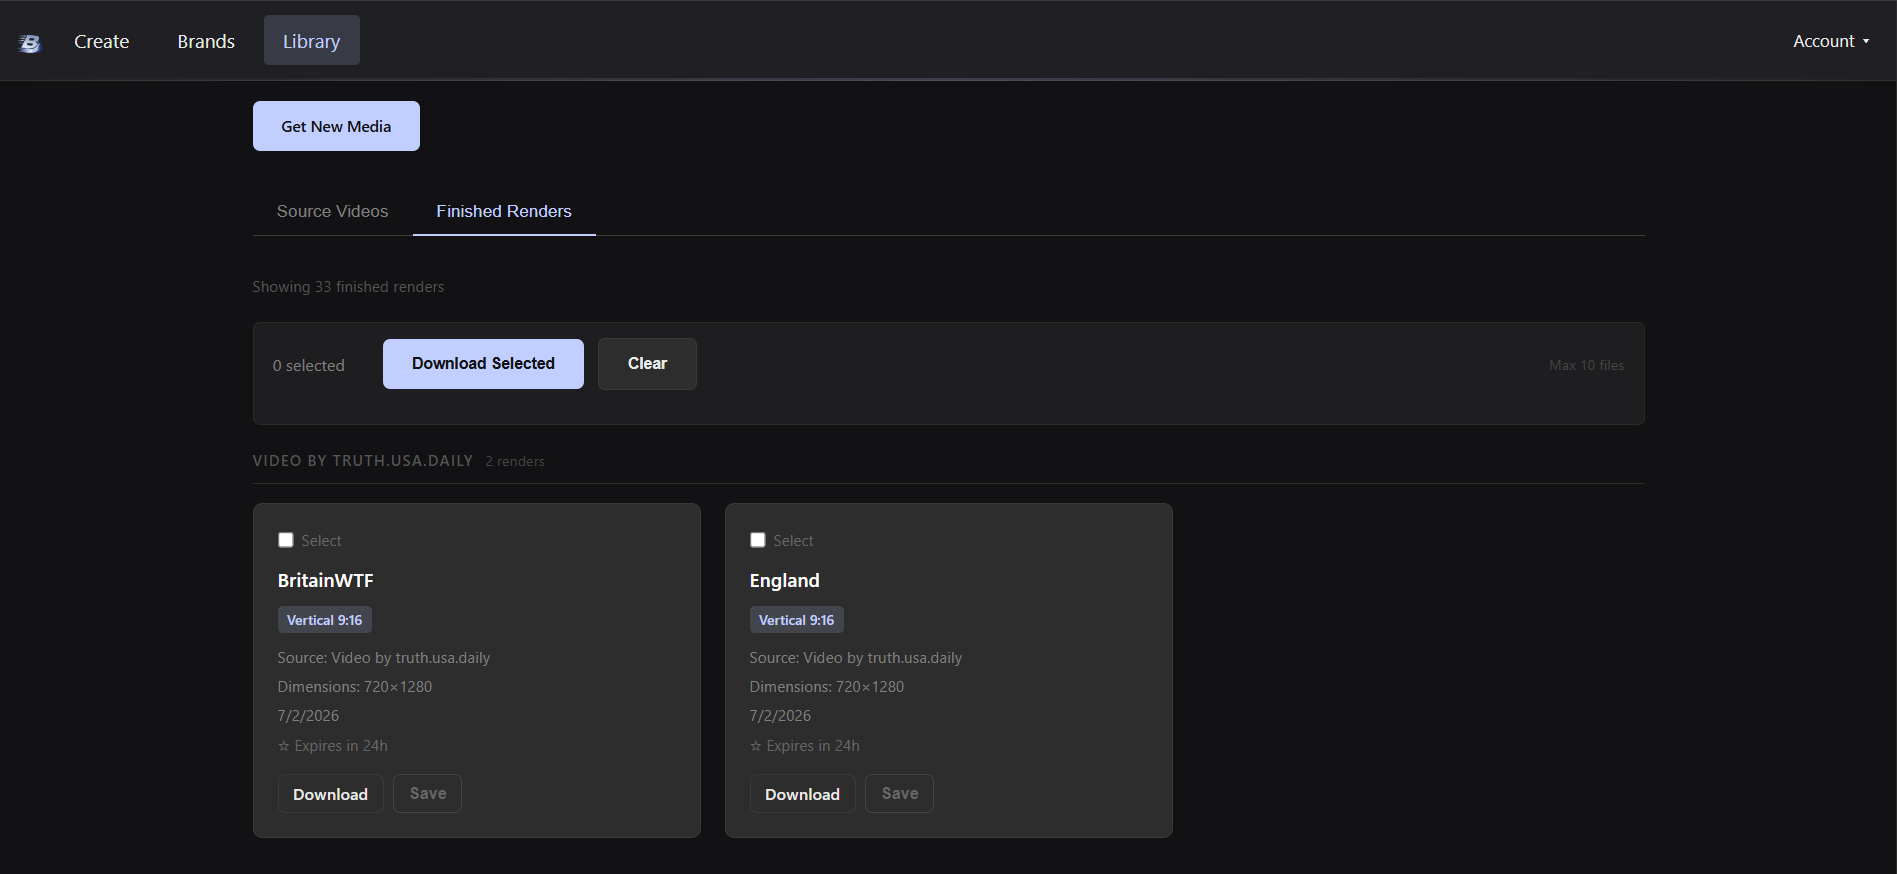The image size is (1897, 874).
Task: Click the England card title
Action: [x=785, y=581]
